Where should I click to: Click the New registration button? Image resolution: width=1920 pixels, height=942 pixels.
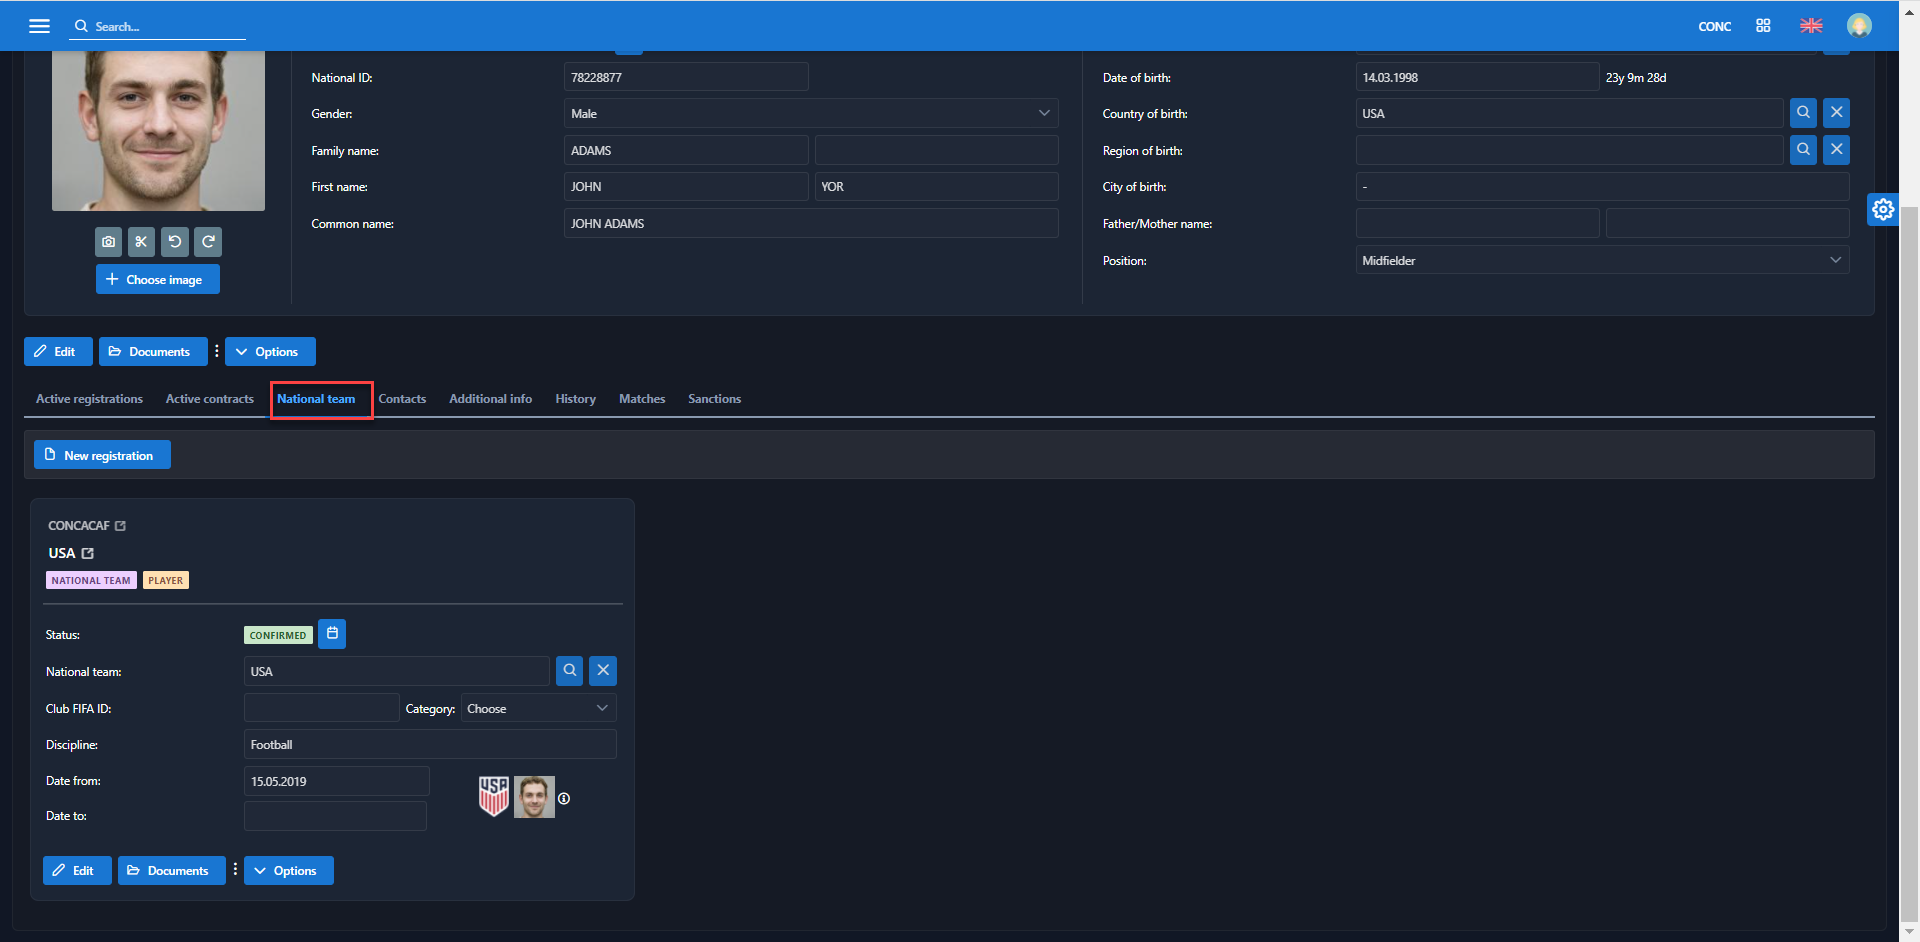click(x=102, y=455)
